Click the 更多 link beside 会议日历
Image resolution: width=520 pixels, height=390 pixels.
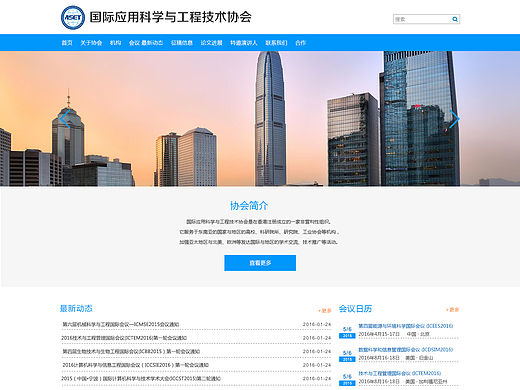point(453,310)
